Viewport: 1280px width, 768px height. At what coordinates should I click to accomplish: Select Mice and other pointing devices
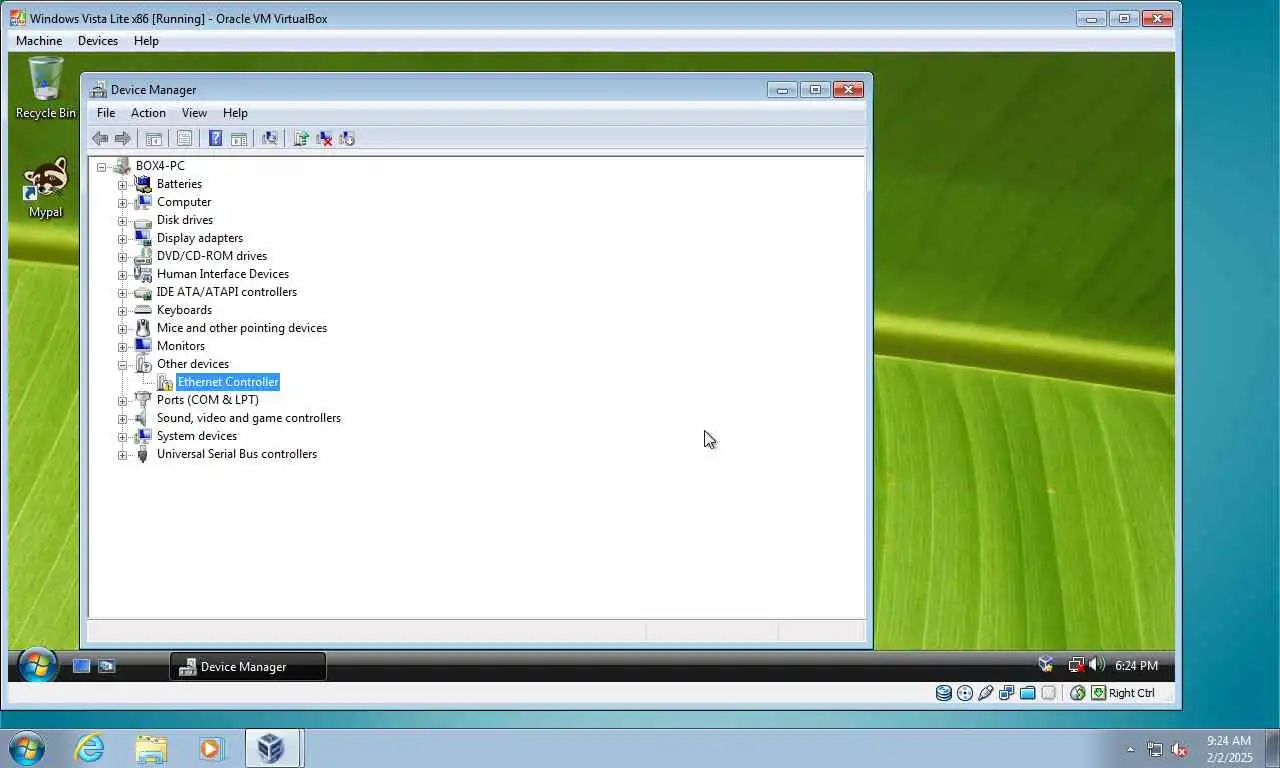tap(242, 328)
